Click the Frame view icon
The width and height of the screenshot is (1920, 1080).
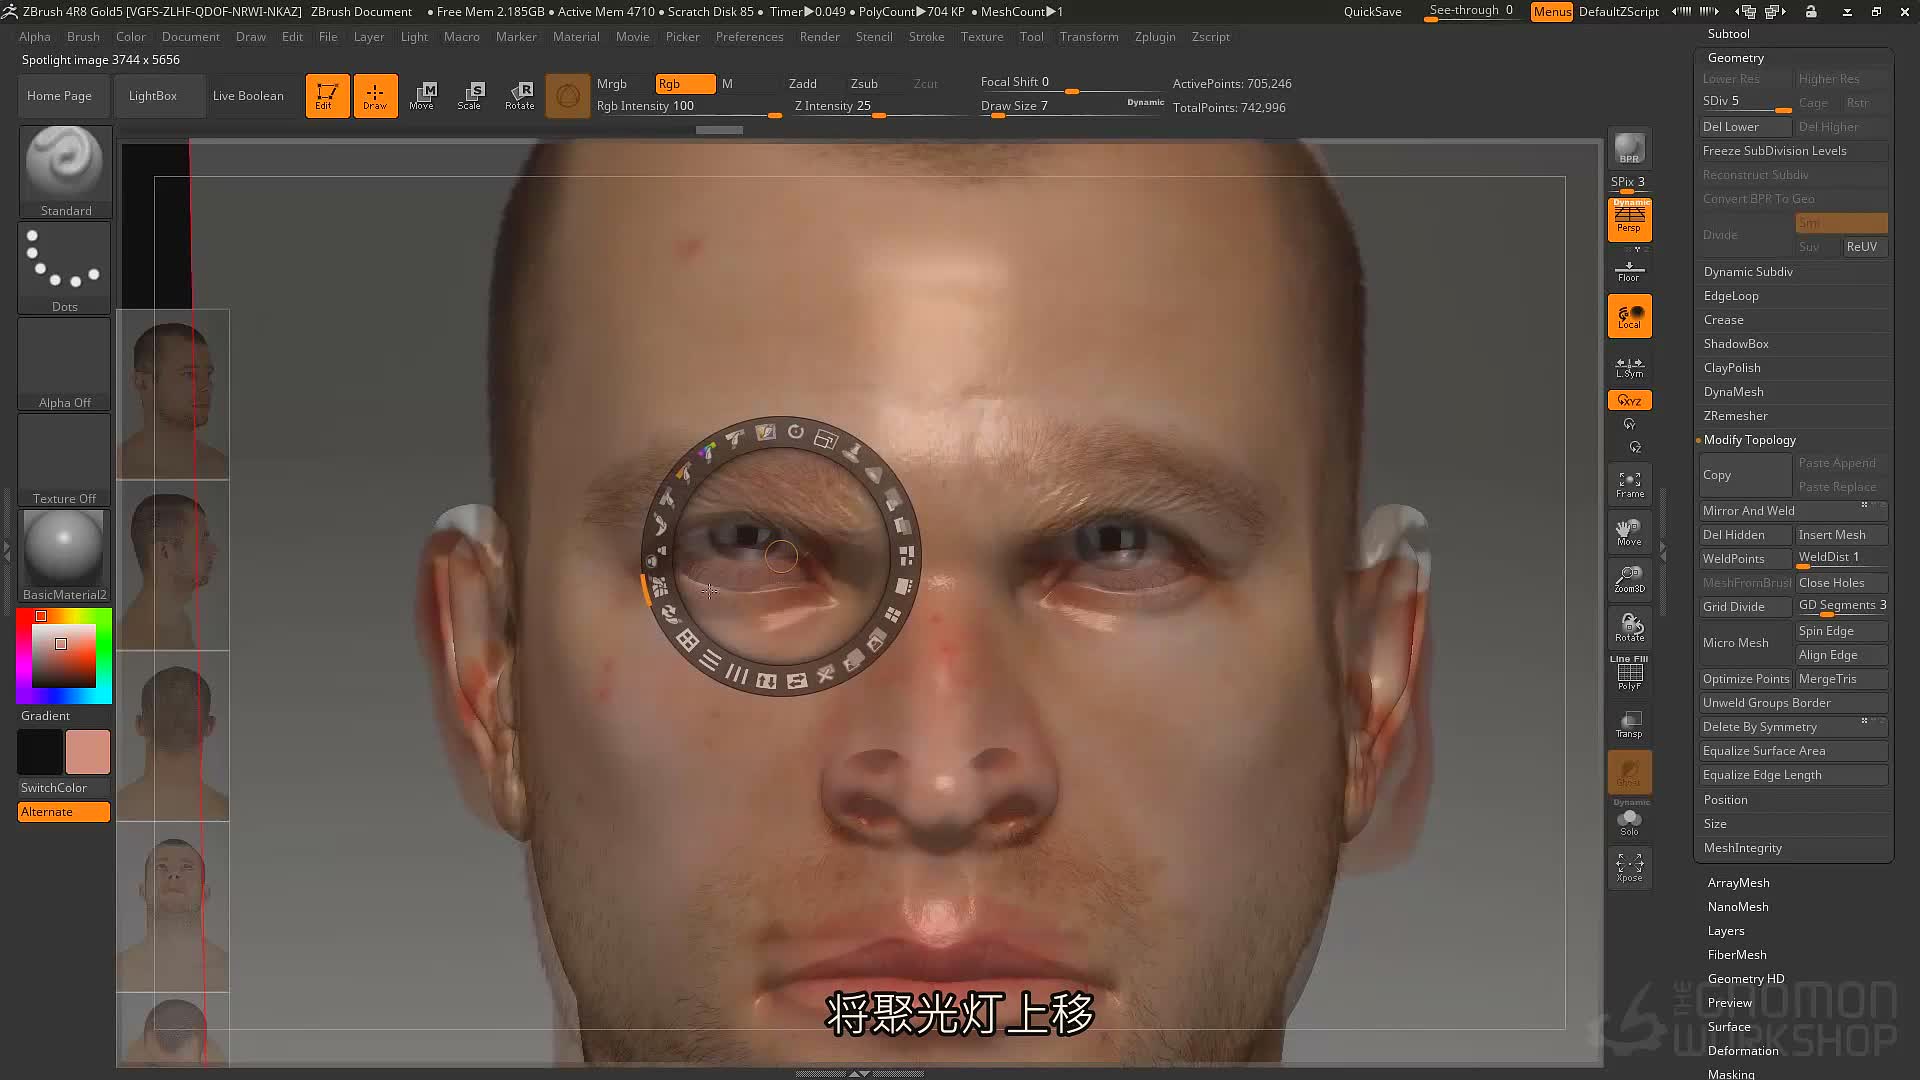(1629, 484)
